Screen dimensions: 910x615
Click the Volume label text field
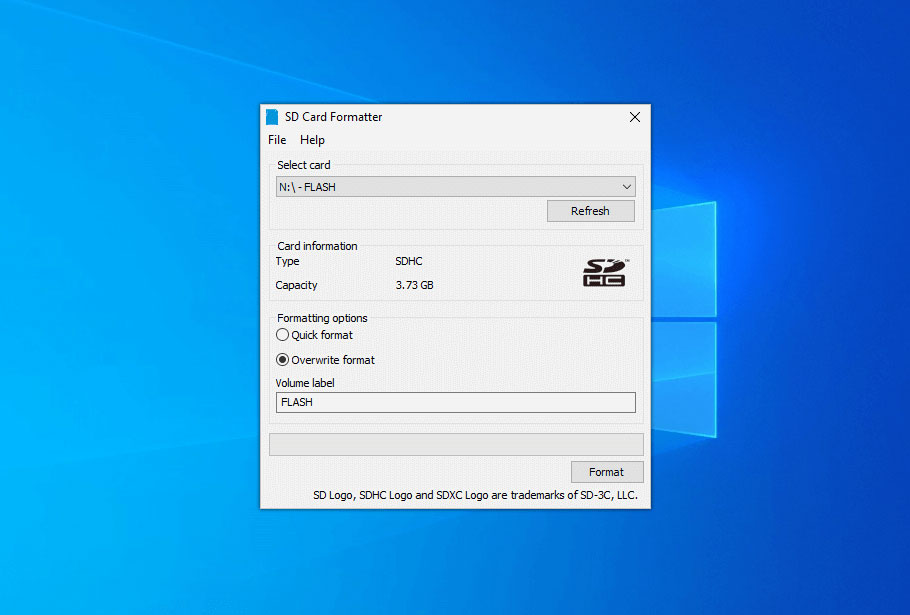[x=456, y=402]
